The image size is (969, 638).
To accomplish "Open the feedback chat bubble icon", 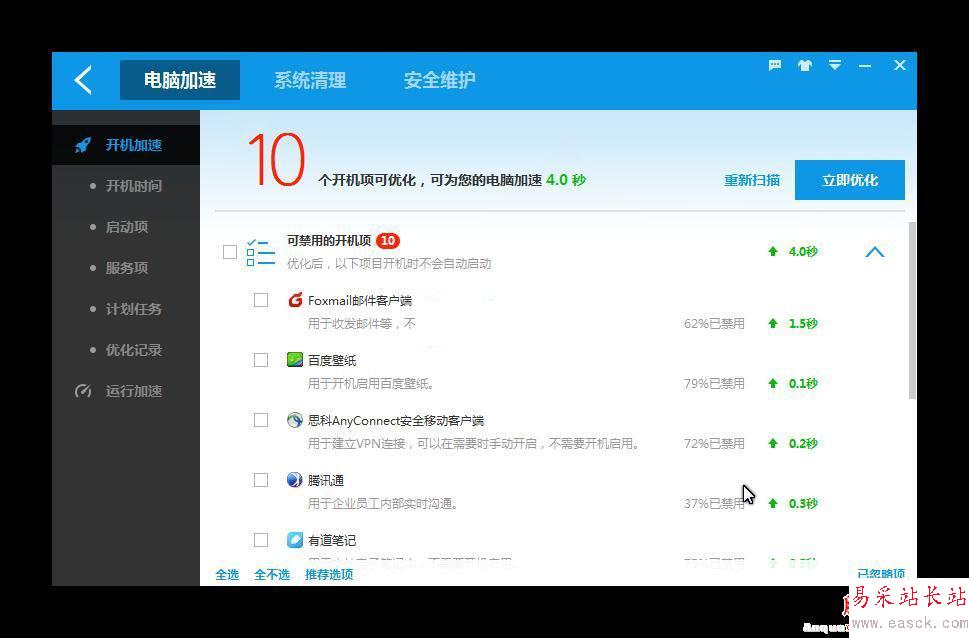I will tap(775, 65).
